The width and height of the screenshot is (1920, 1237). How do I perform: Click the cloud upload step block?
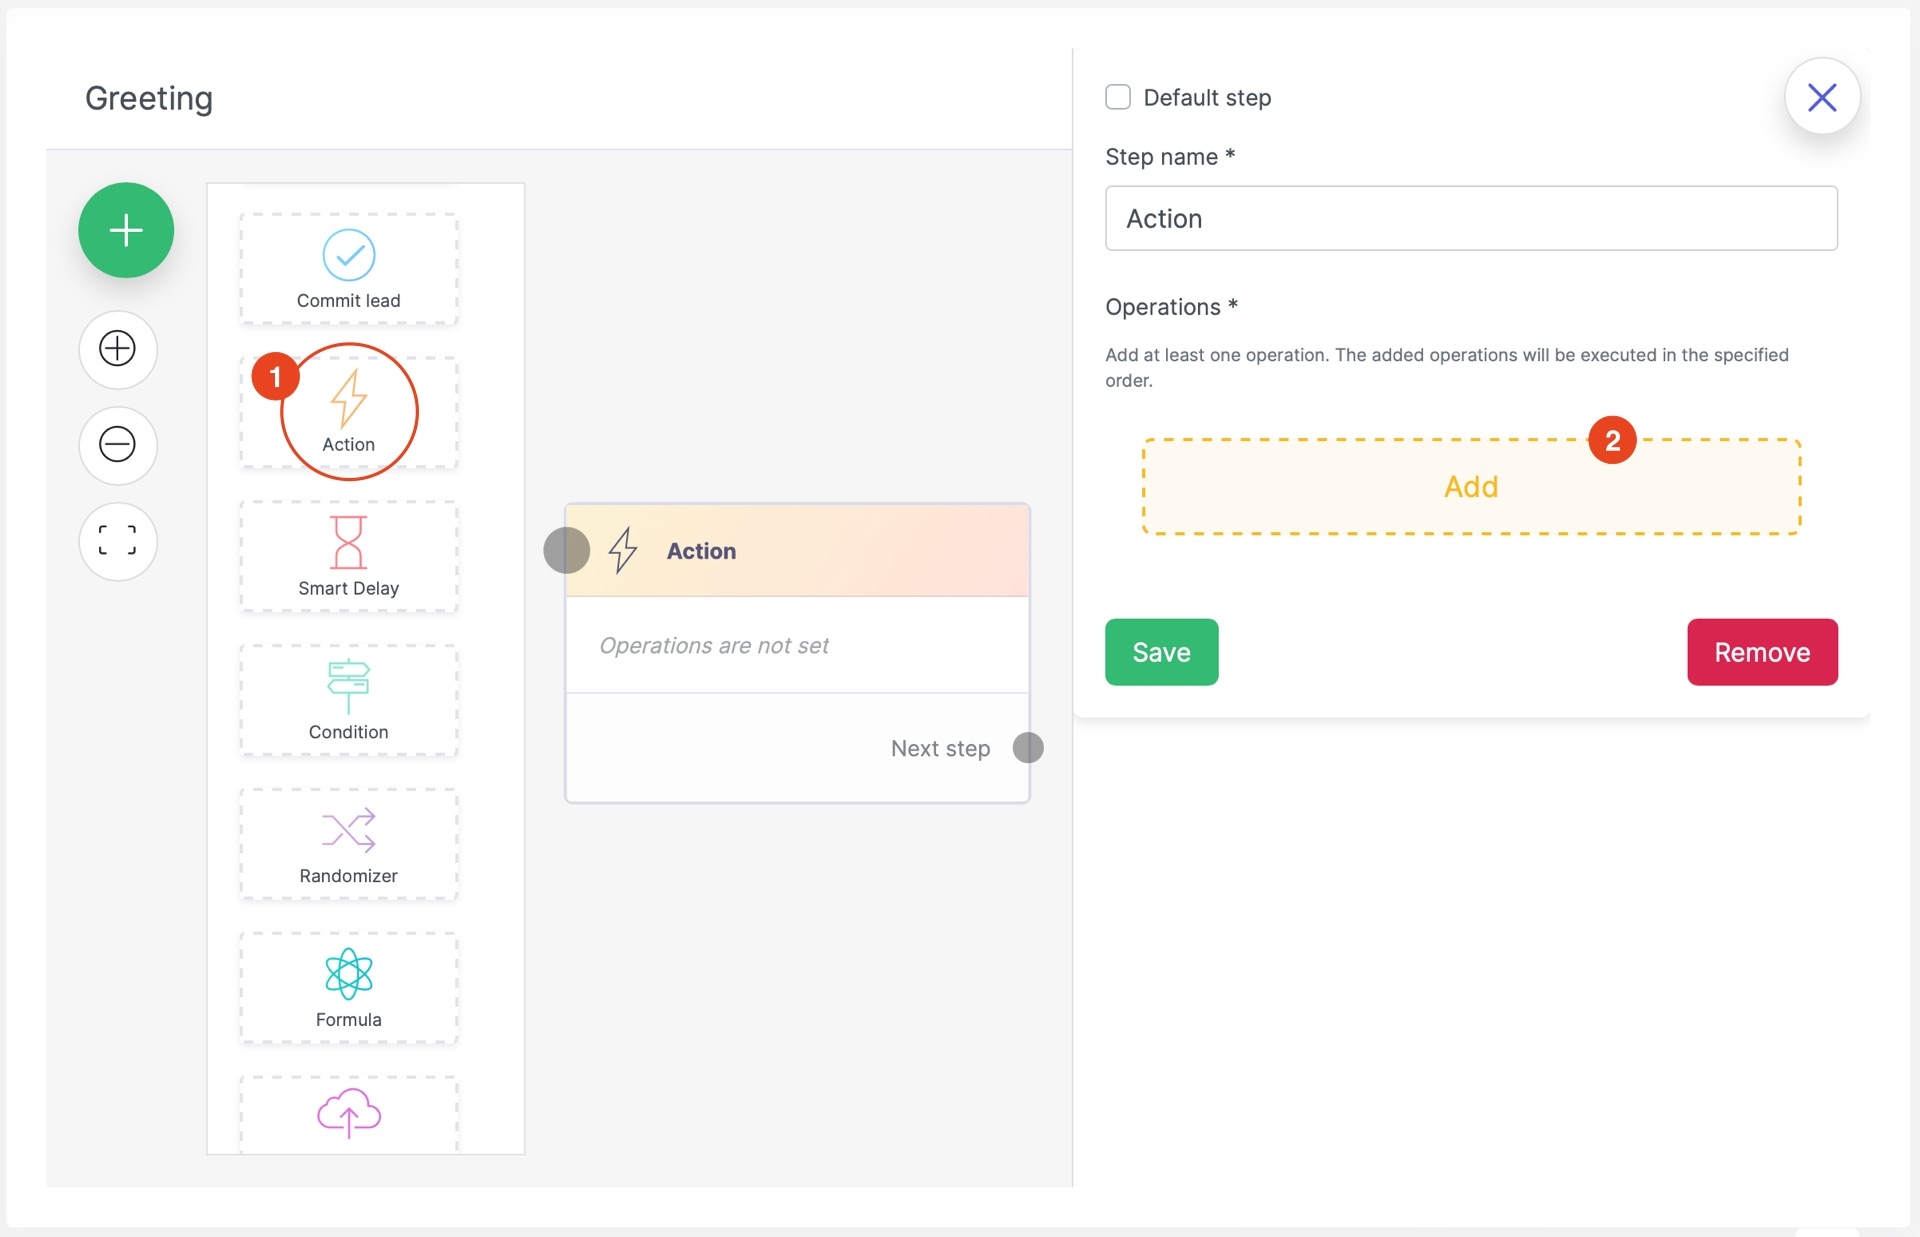pyautogui.click(x=348, y=1113)
